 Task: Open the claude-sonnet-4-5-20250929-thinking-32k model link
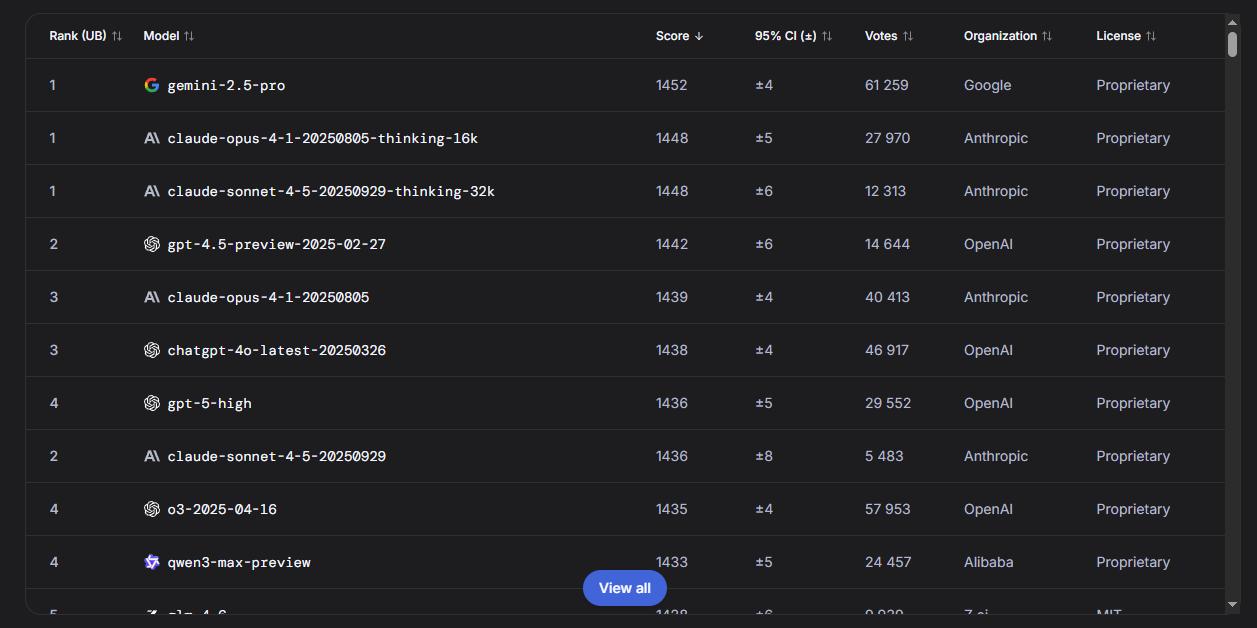pyautogui.click(x=331, y=191)
